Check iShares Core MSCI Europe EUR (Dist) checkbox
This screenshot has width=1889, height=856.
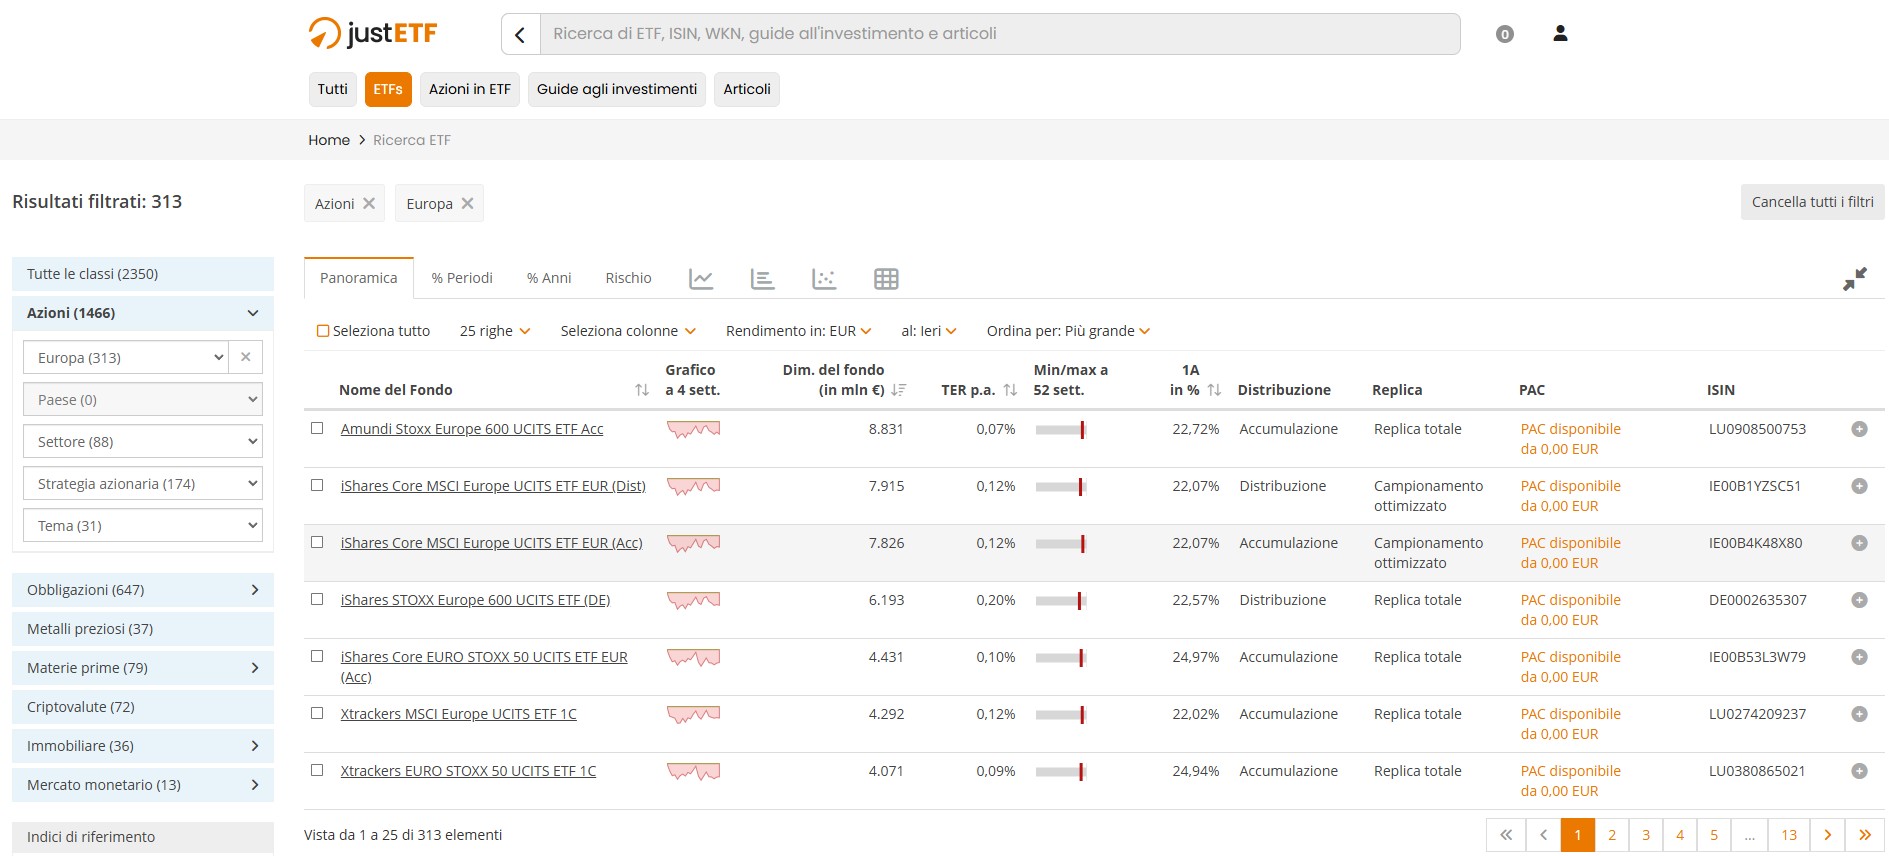click(x=317, y=485)
